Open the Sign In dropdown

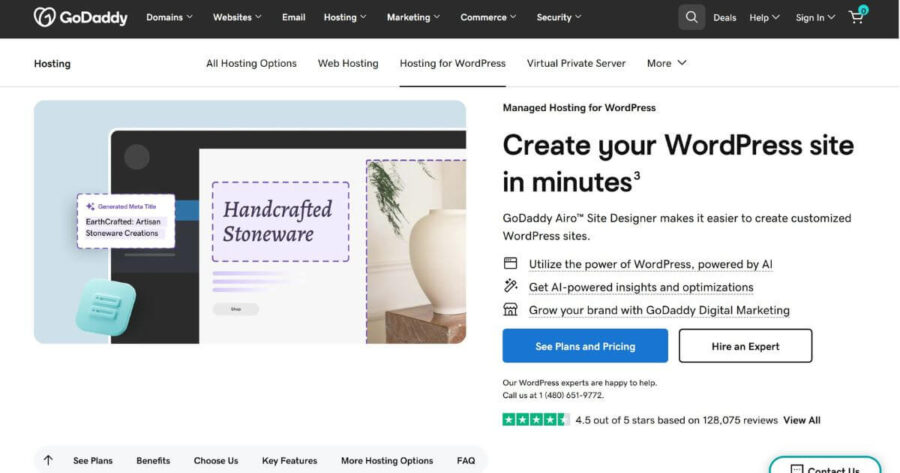[815, 18]
